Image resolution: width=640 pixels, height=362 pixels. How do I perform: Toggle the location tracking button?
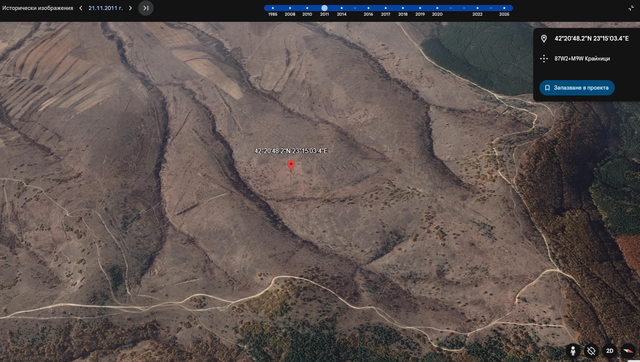[591, 351]
